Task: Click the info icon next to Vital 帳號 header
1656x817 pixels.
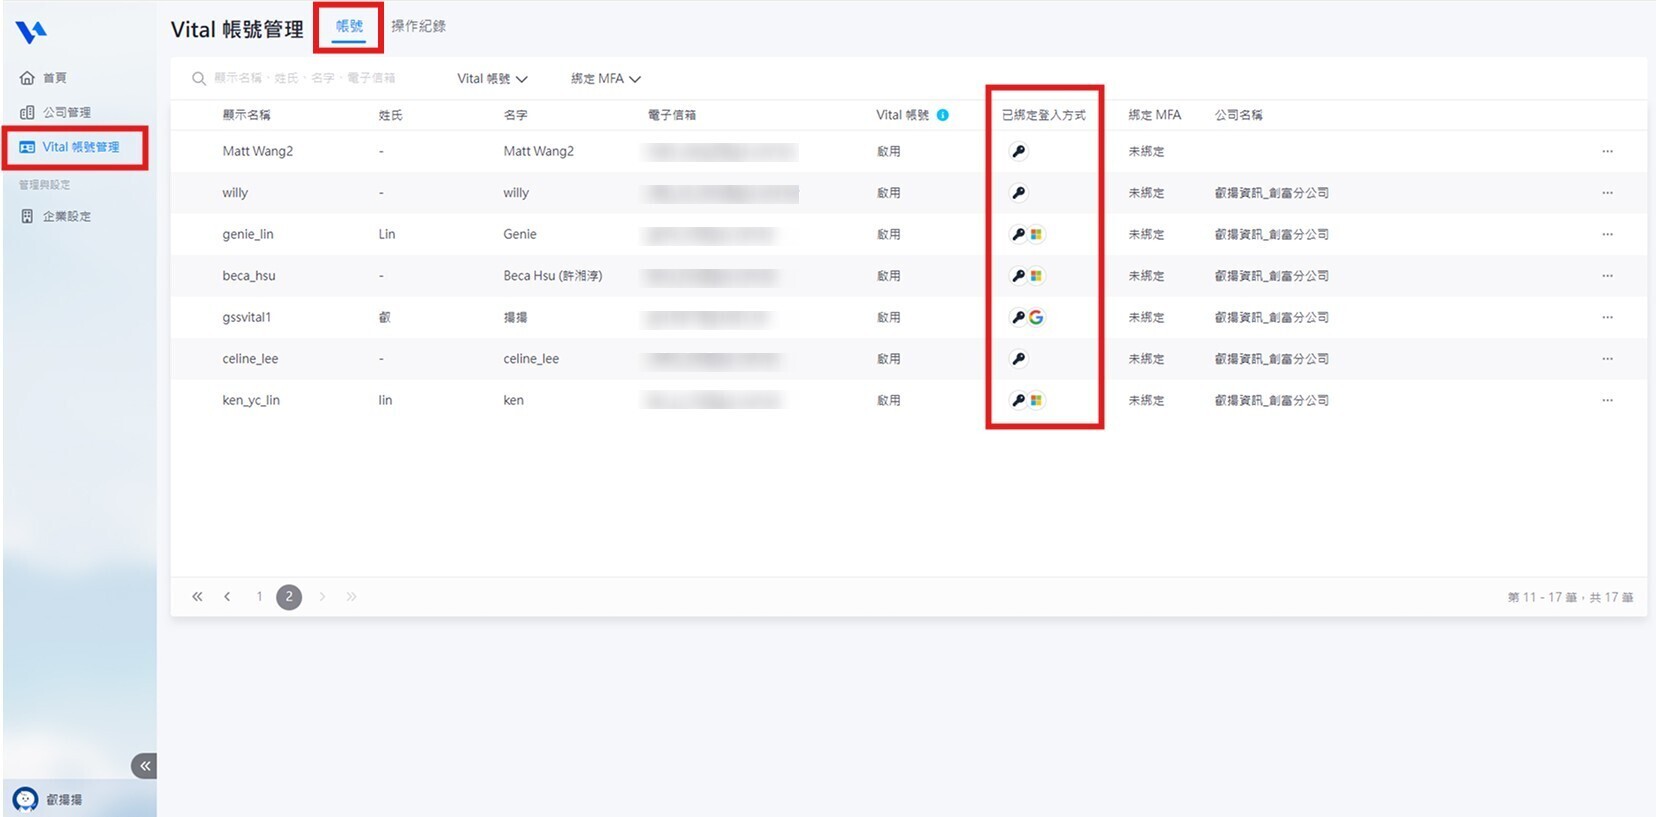Action: (x=942, y=115)
